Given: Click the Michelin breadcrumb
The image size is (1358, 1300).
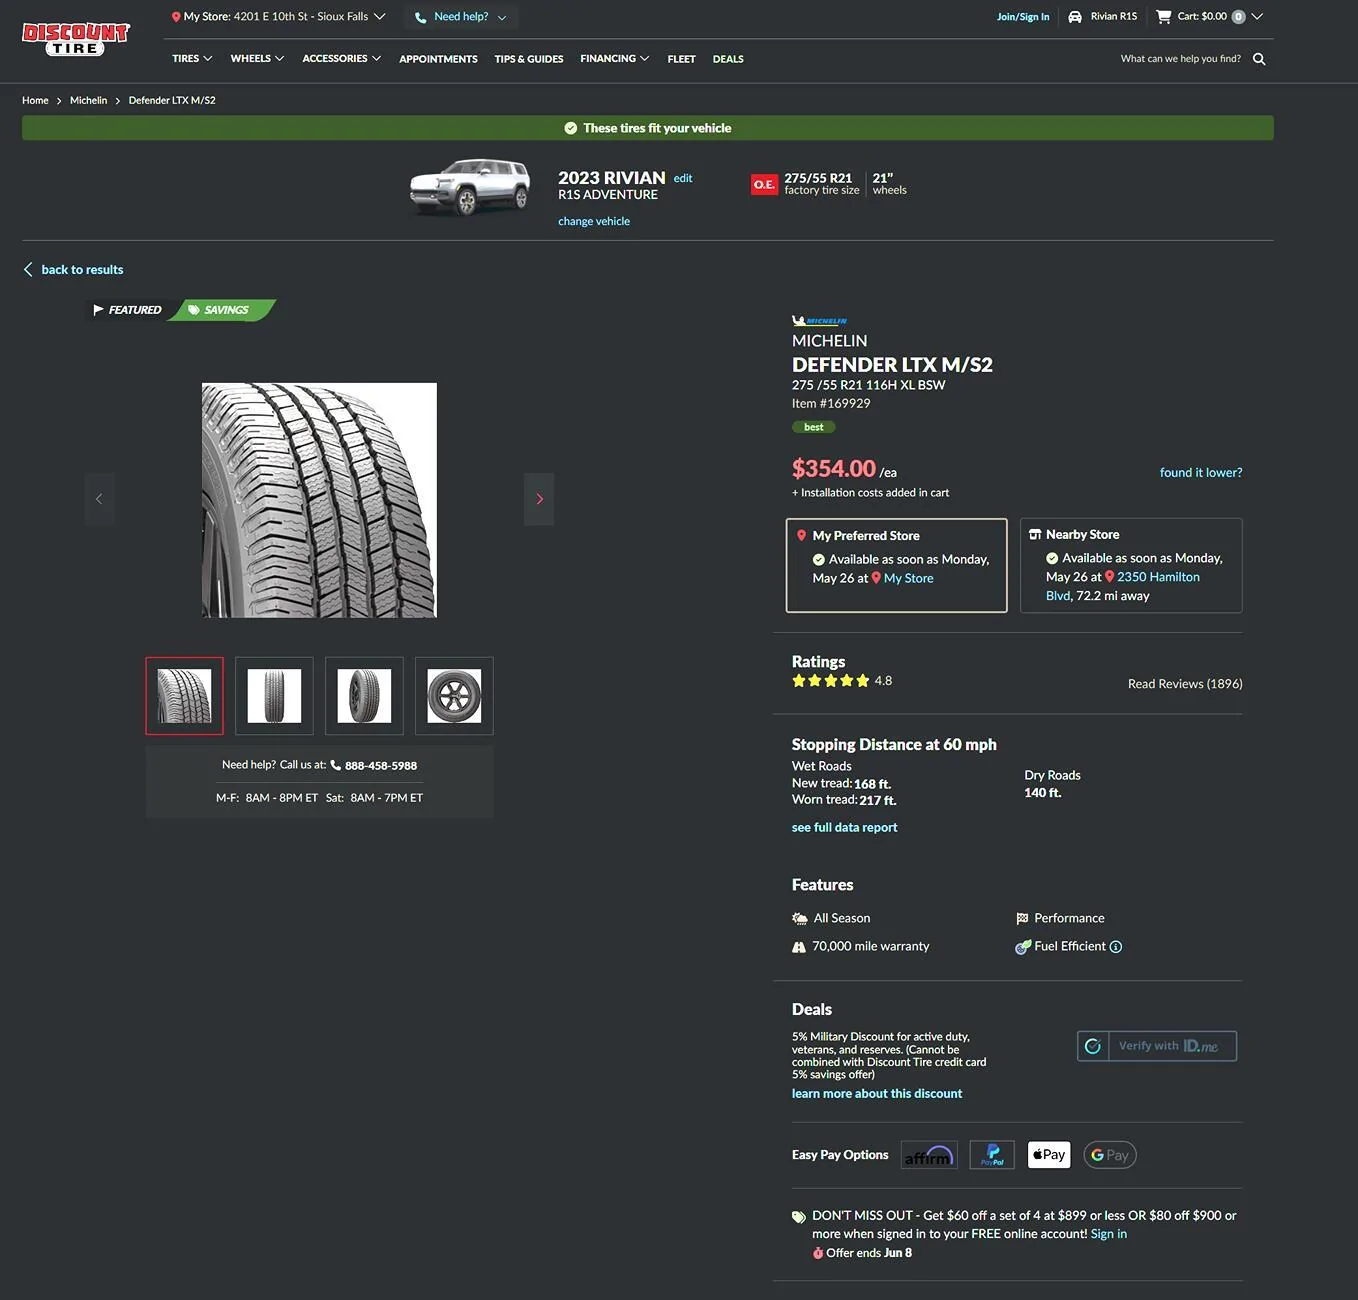Looking at the screenshot, I should [88, 100].
